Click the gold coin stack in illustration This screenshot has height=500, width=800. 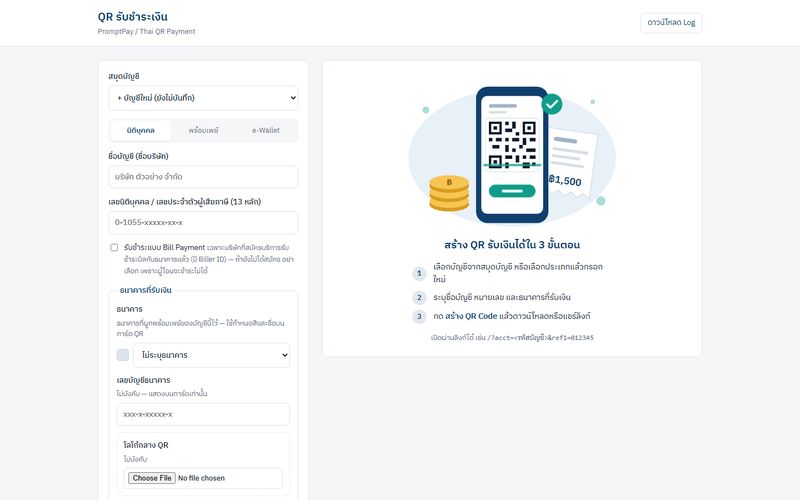[x=449, y=193]
